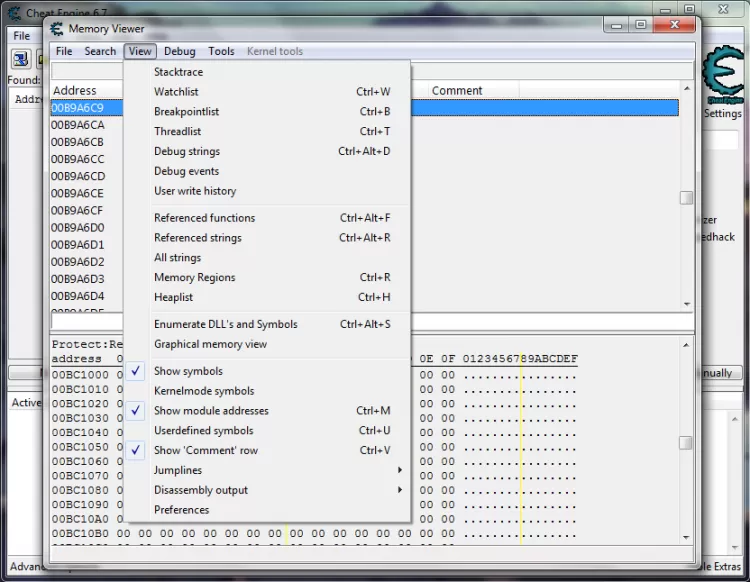Viewport: 750px width, 582px height.
Task: Open the Debug menu
Action: (x=180, y=51)
